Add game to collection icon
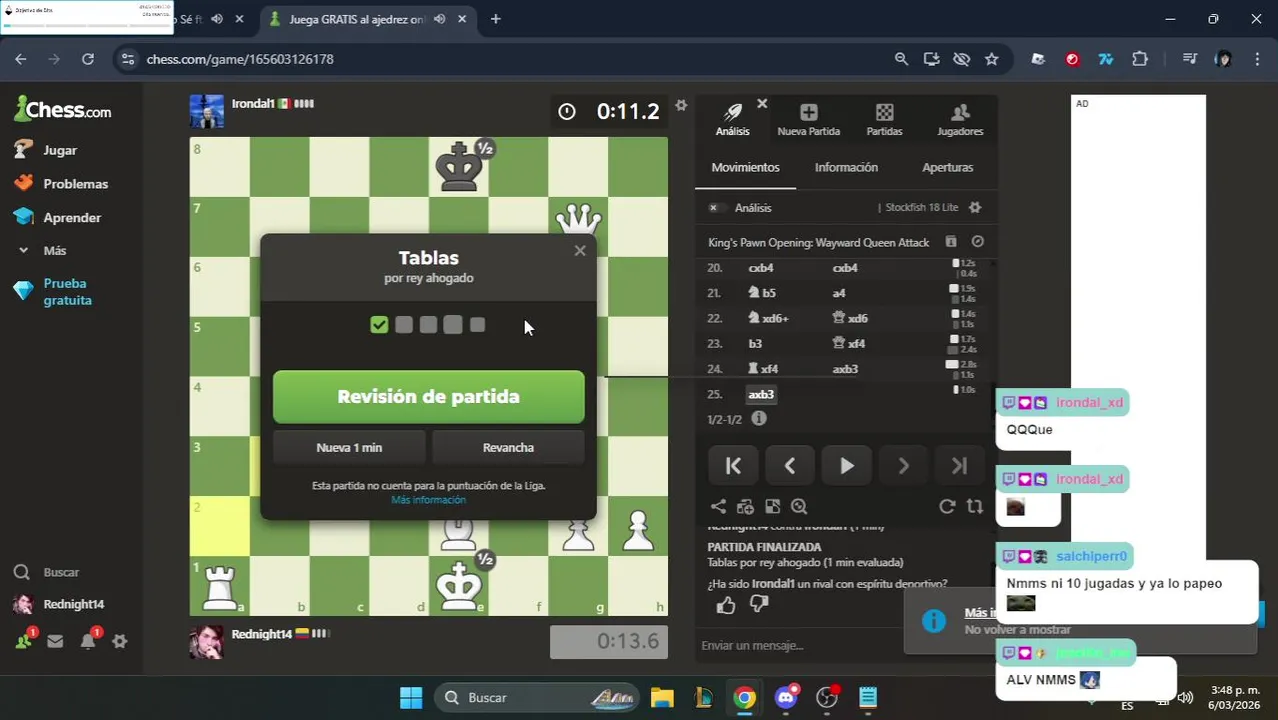The image size is (1278, 720). point(745,507)
